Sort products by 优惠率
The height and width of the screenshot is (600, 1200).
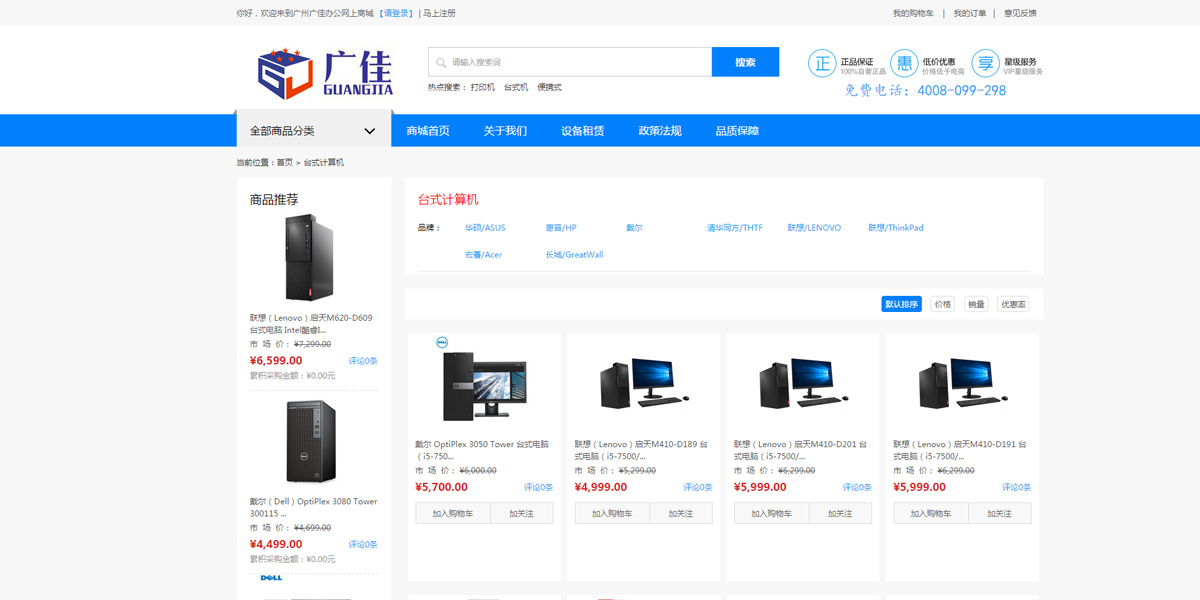click(x=1012, y=304)
